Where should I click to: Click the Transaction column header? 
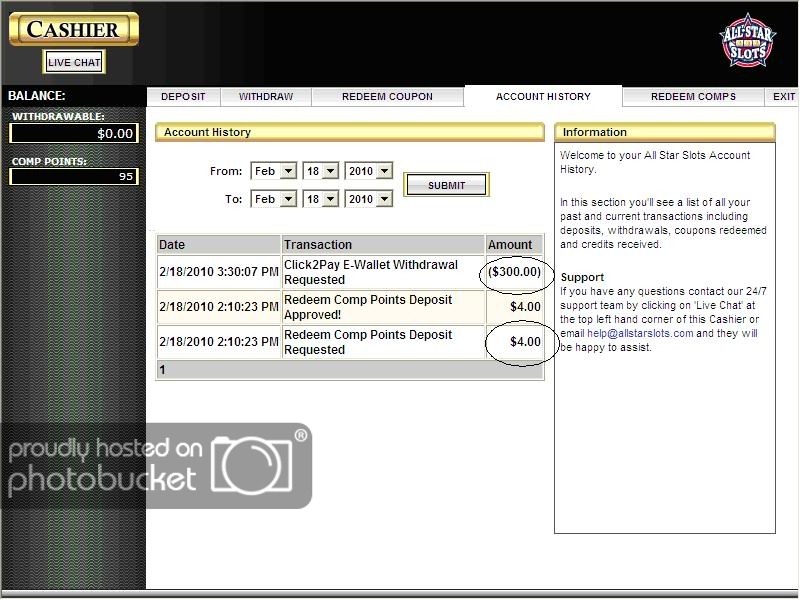tap(383, 244)
